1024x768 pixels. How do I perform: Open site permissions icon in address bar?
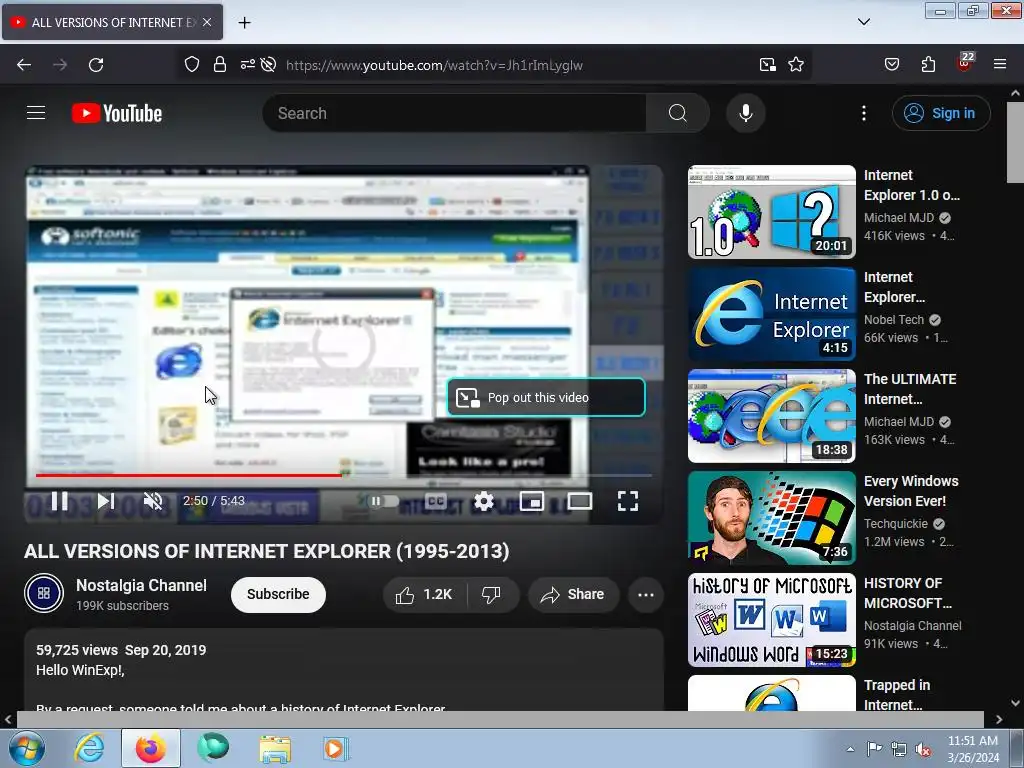(248, 65)
